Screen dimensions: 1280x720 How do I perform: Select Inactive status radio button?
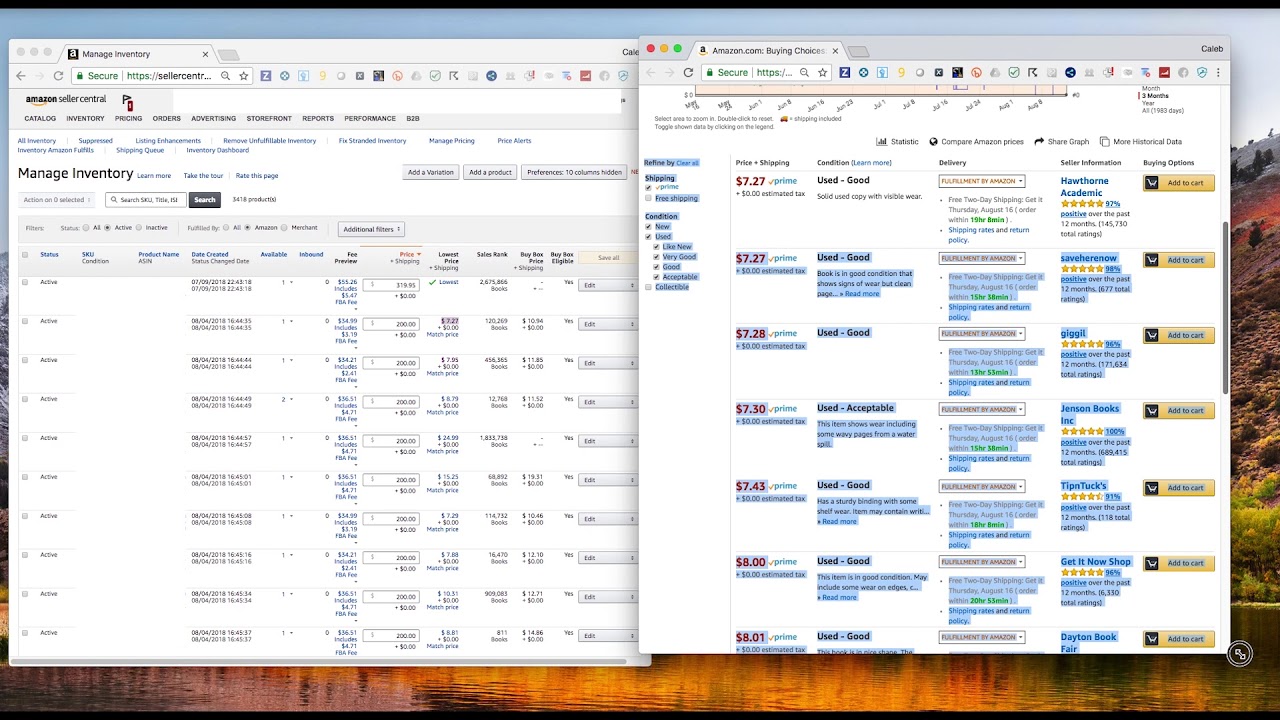[139, 228]
